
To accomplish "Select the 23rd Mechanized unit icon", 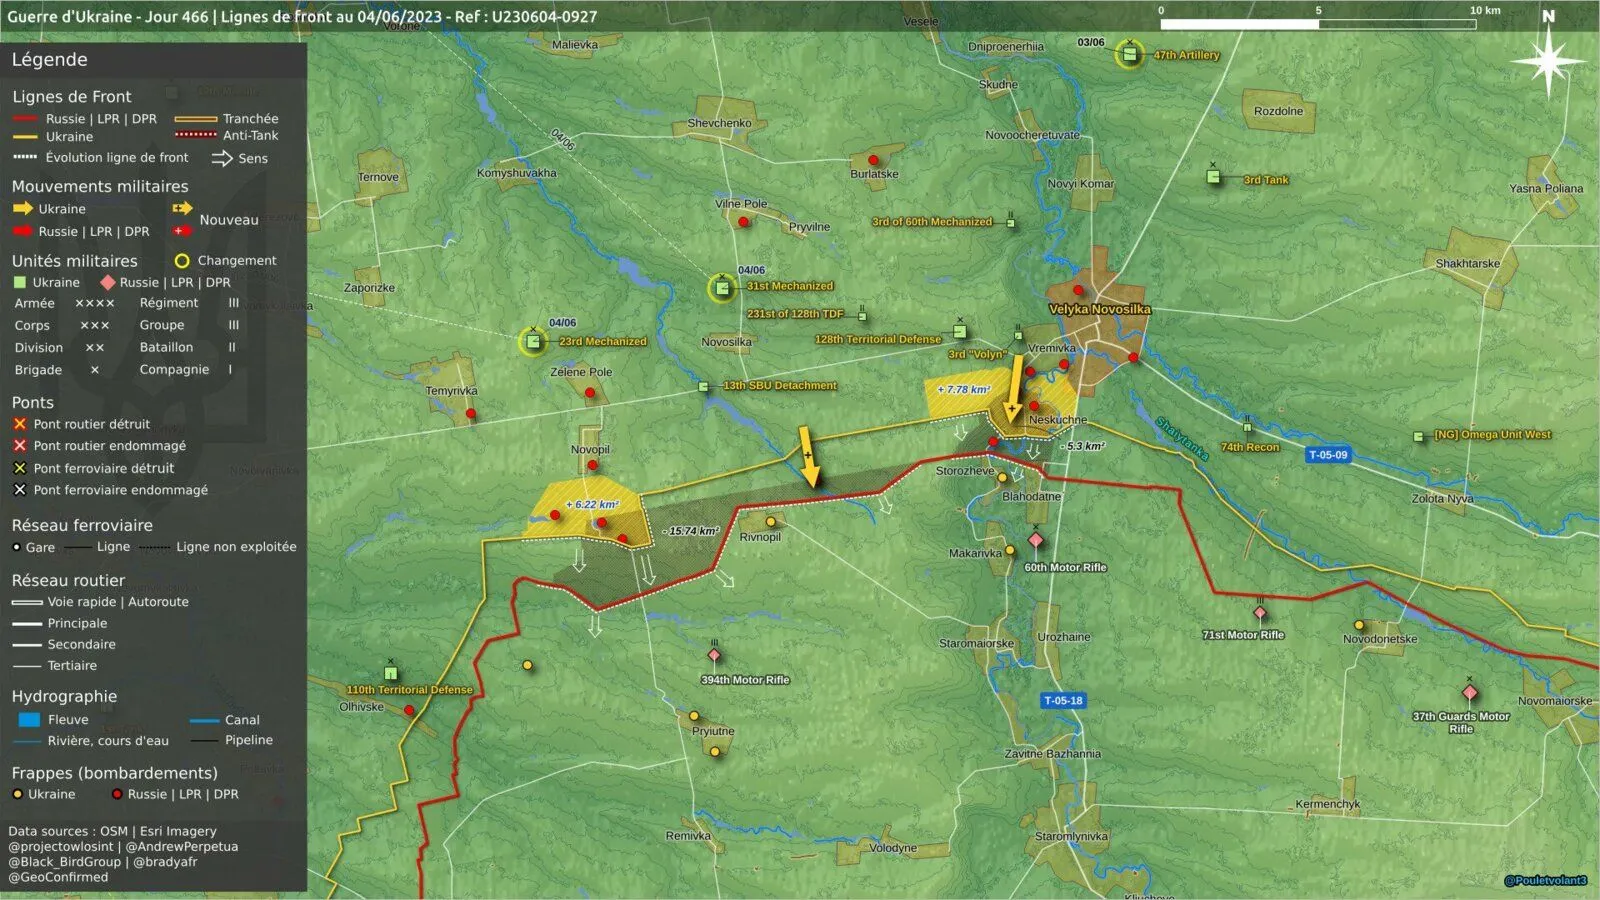I will pyautogui.click(x=533, y=342).
